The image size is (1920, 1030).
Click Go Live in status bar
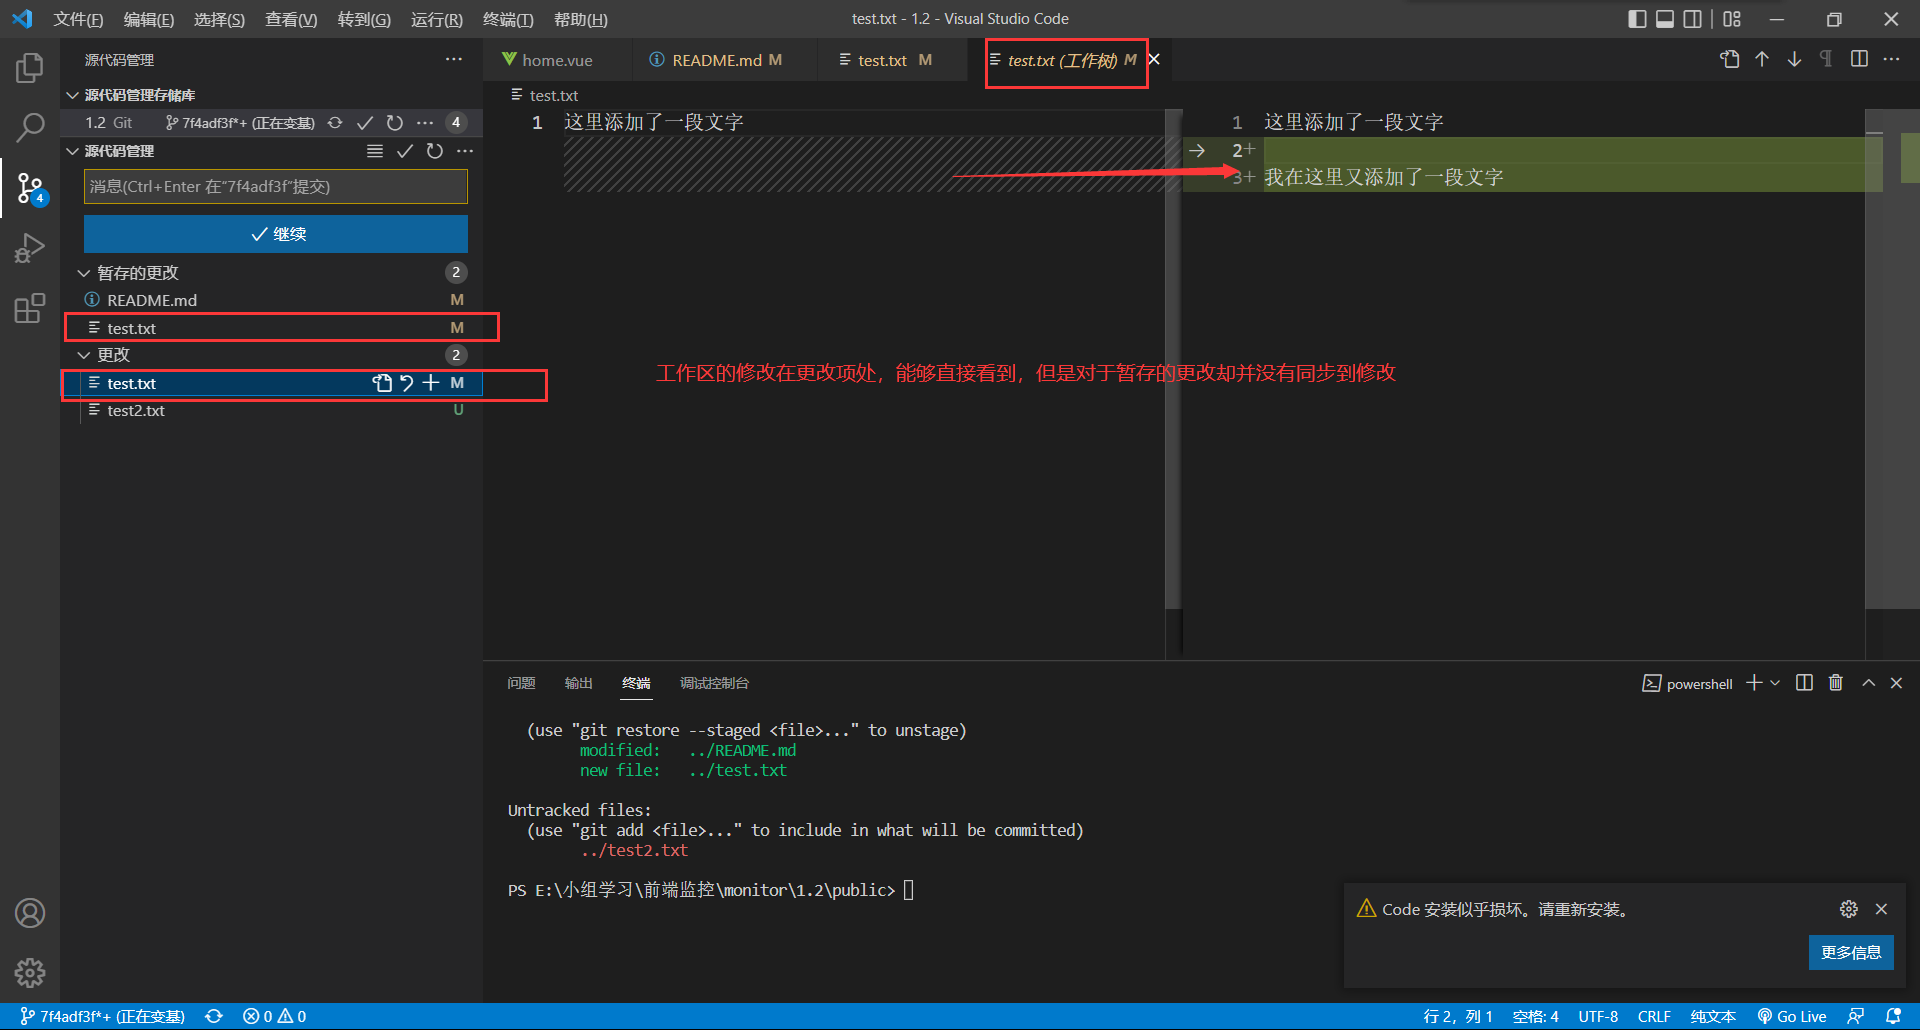pos(1792,1016)
